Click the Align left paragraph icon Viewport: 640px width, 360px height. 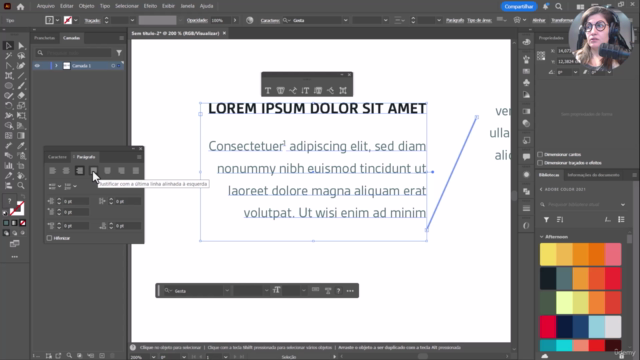click(52, 171)
